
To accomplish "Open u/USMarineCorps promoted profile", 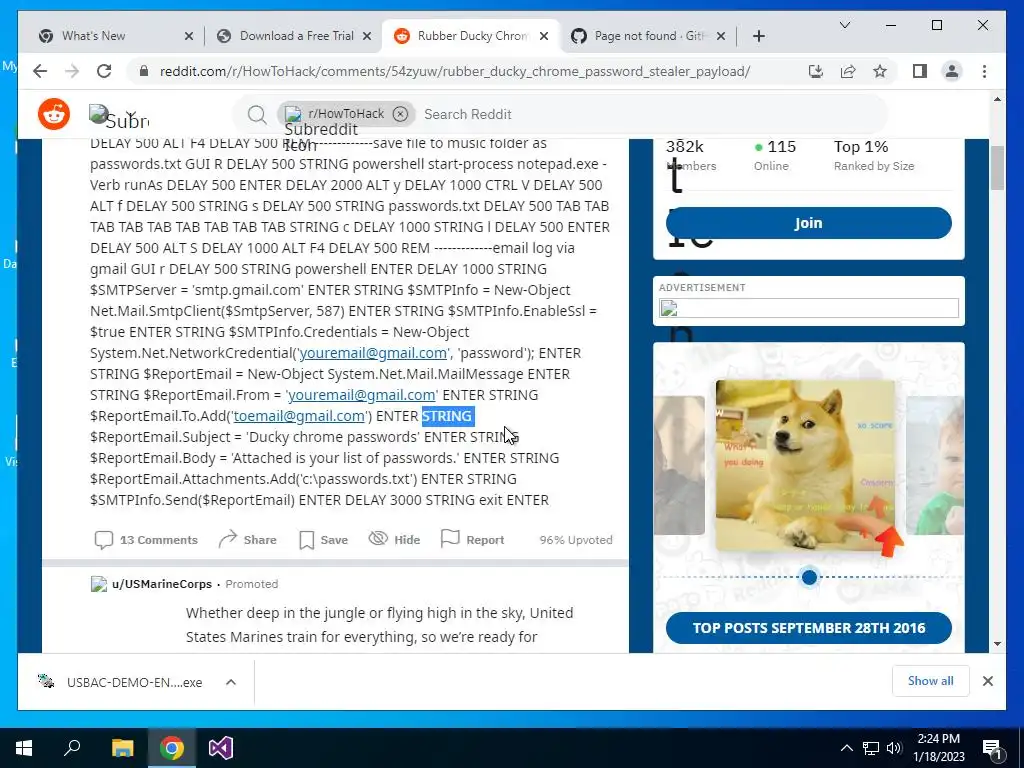I will pyautogui.click(x=161, y=584).
